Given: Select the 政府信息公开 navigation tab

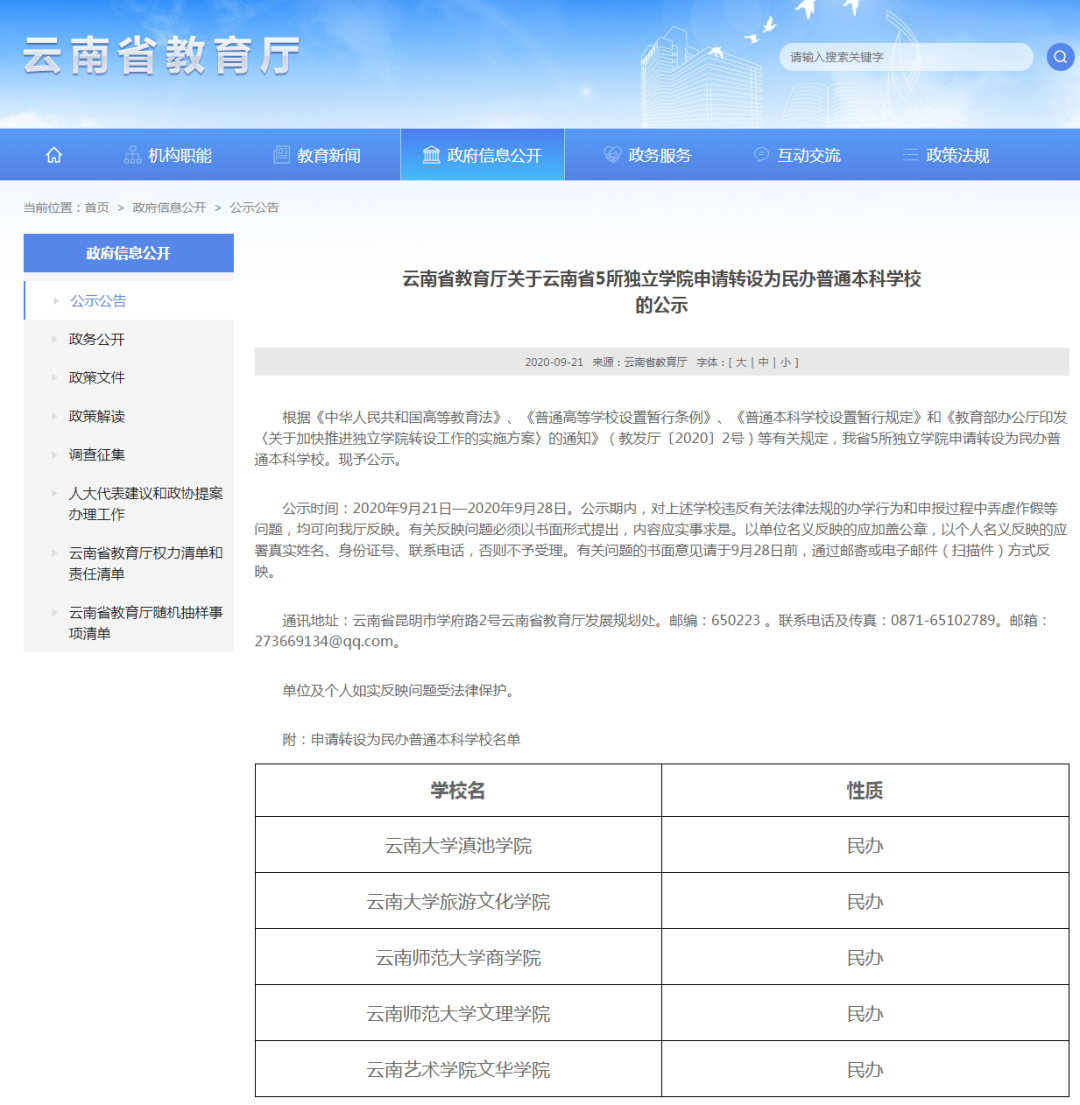Looking at the screenshot, I should point(483,155).
